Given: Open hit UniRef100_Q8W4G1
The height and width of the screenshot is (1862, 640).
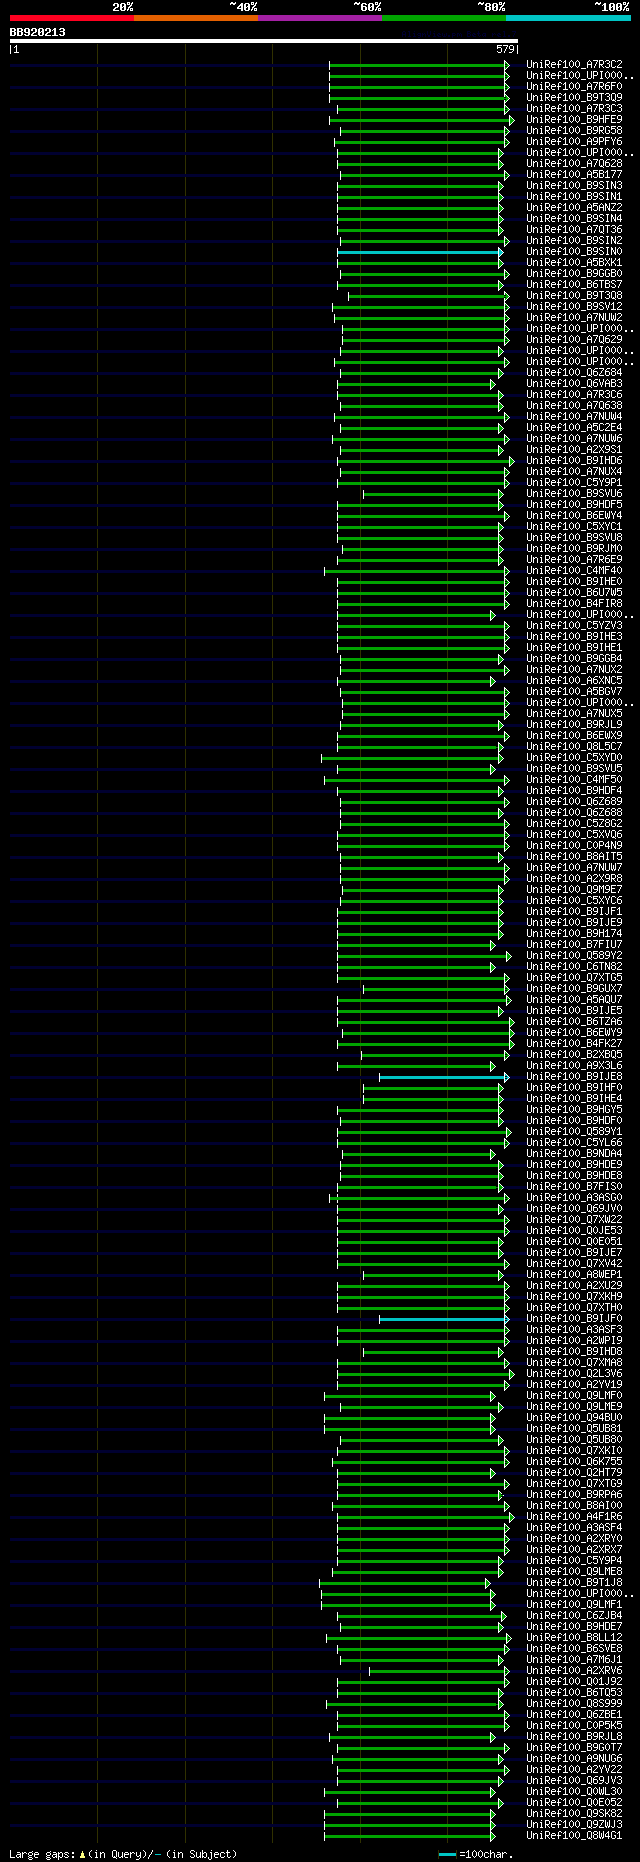Looking at the screenshot, I should pyautogui.click(x=574, y=1836).
